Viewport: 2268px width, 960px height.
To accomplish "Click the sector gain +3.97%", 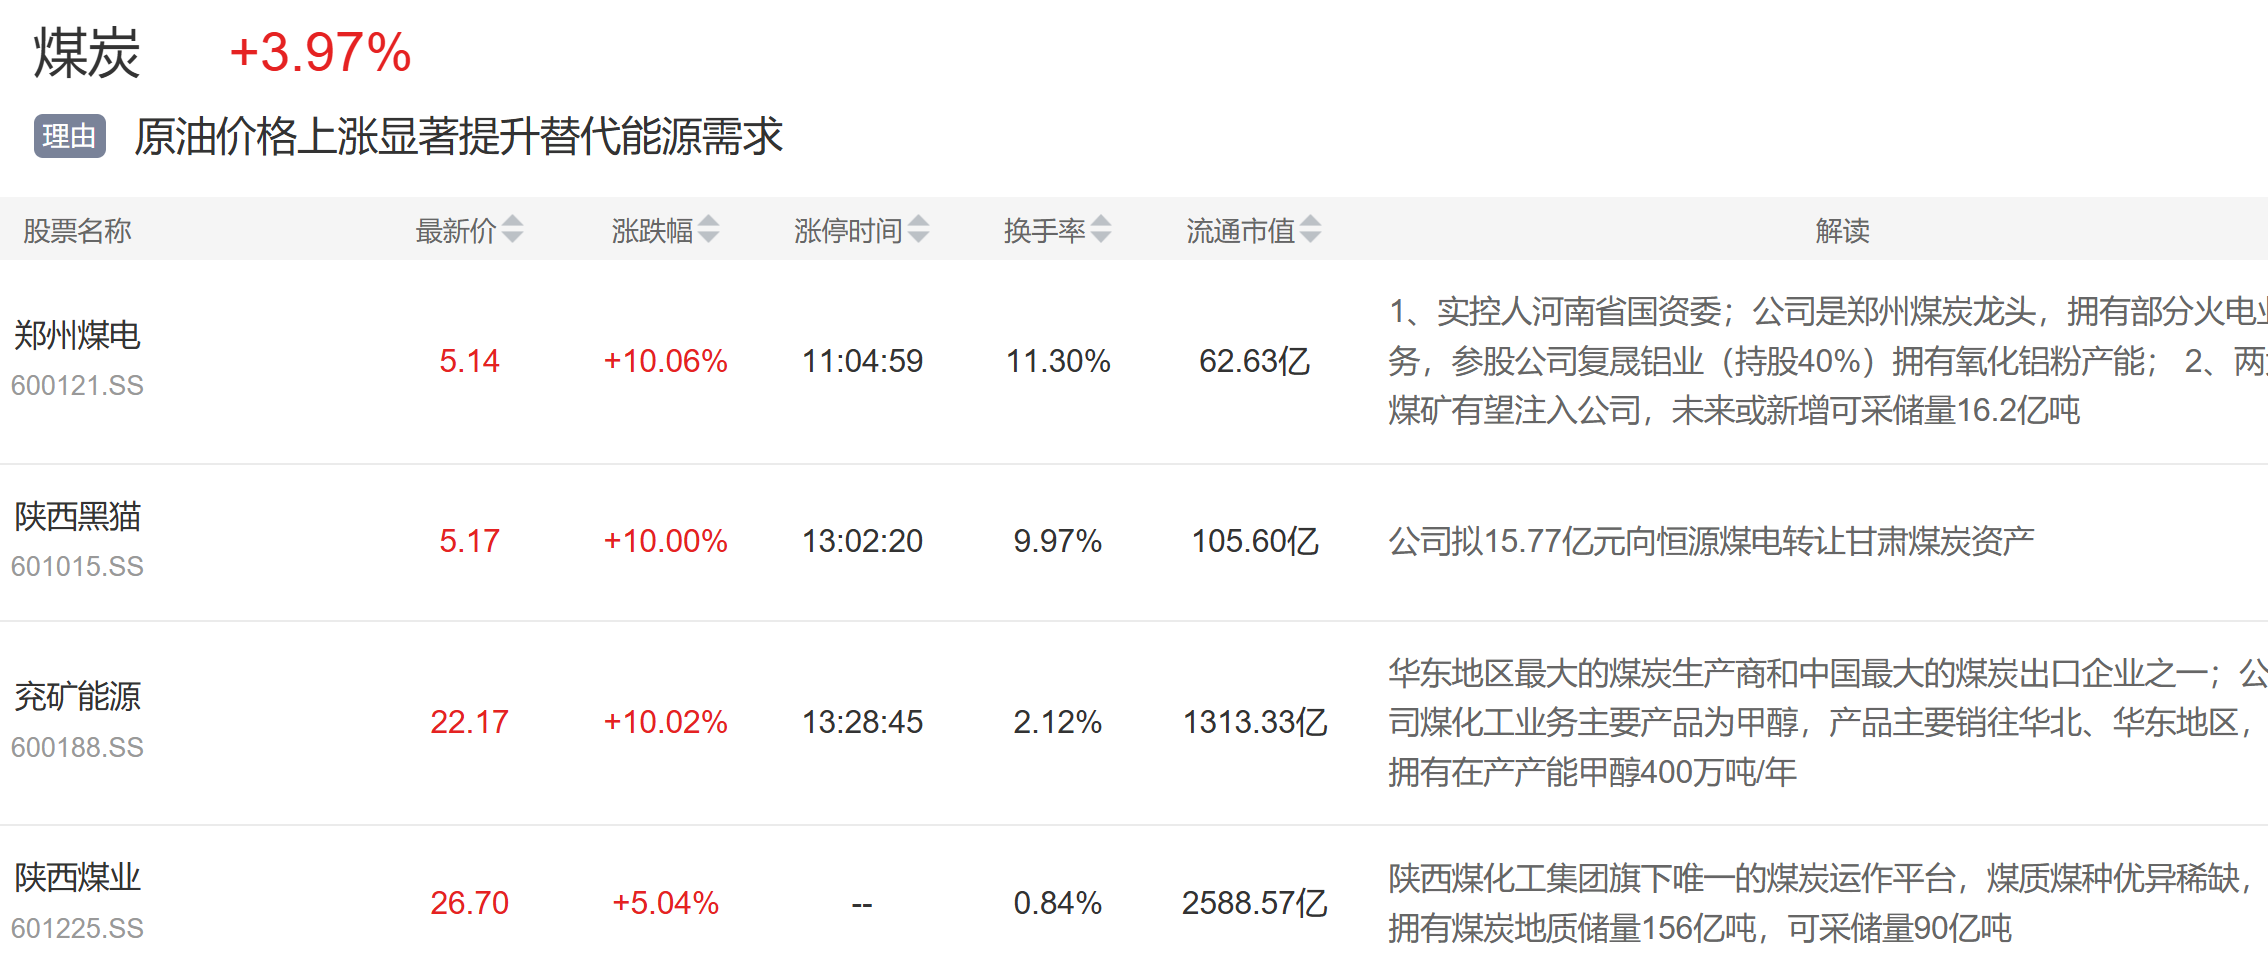I will point(320,53).
